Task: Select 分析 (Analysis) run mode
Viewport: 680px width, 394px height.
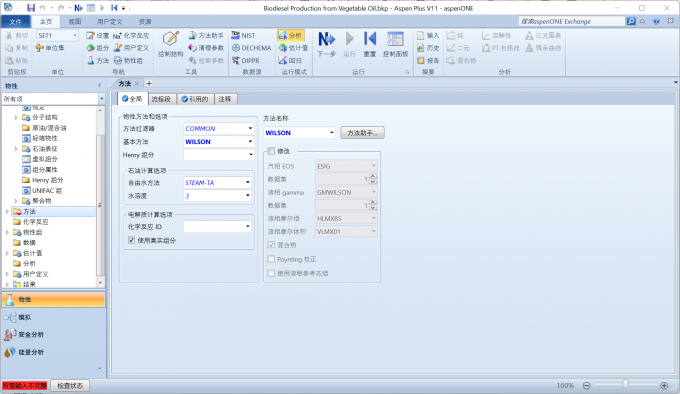Action: tap(290, 36)
